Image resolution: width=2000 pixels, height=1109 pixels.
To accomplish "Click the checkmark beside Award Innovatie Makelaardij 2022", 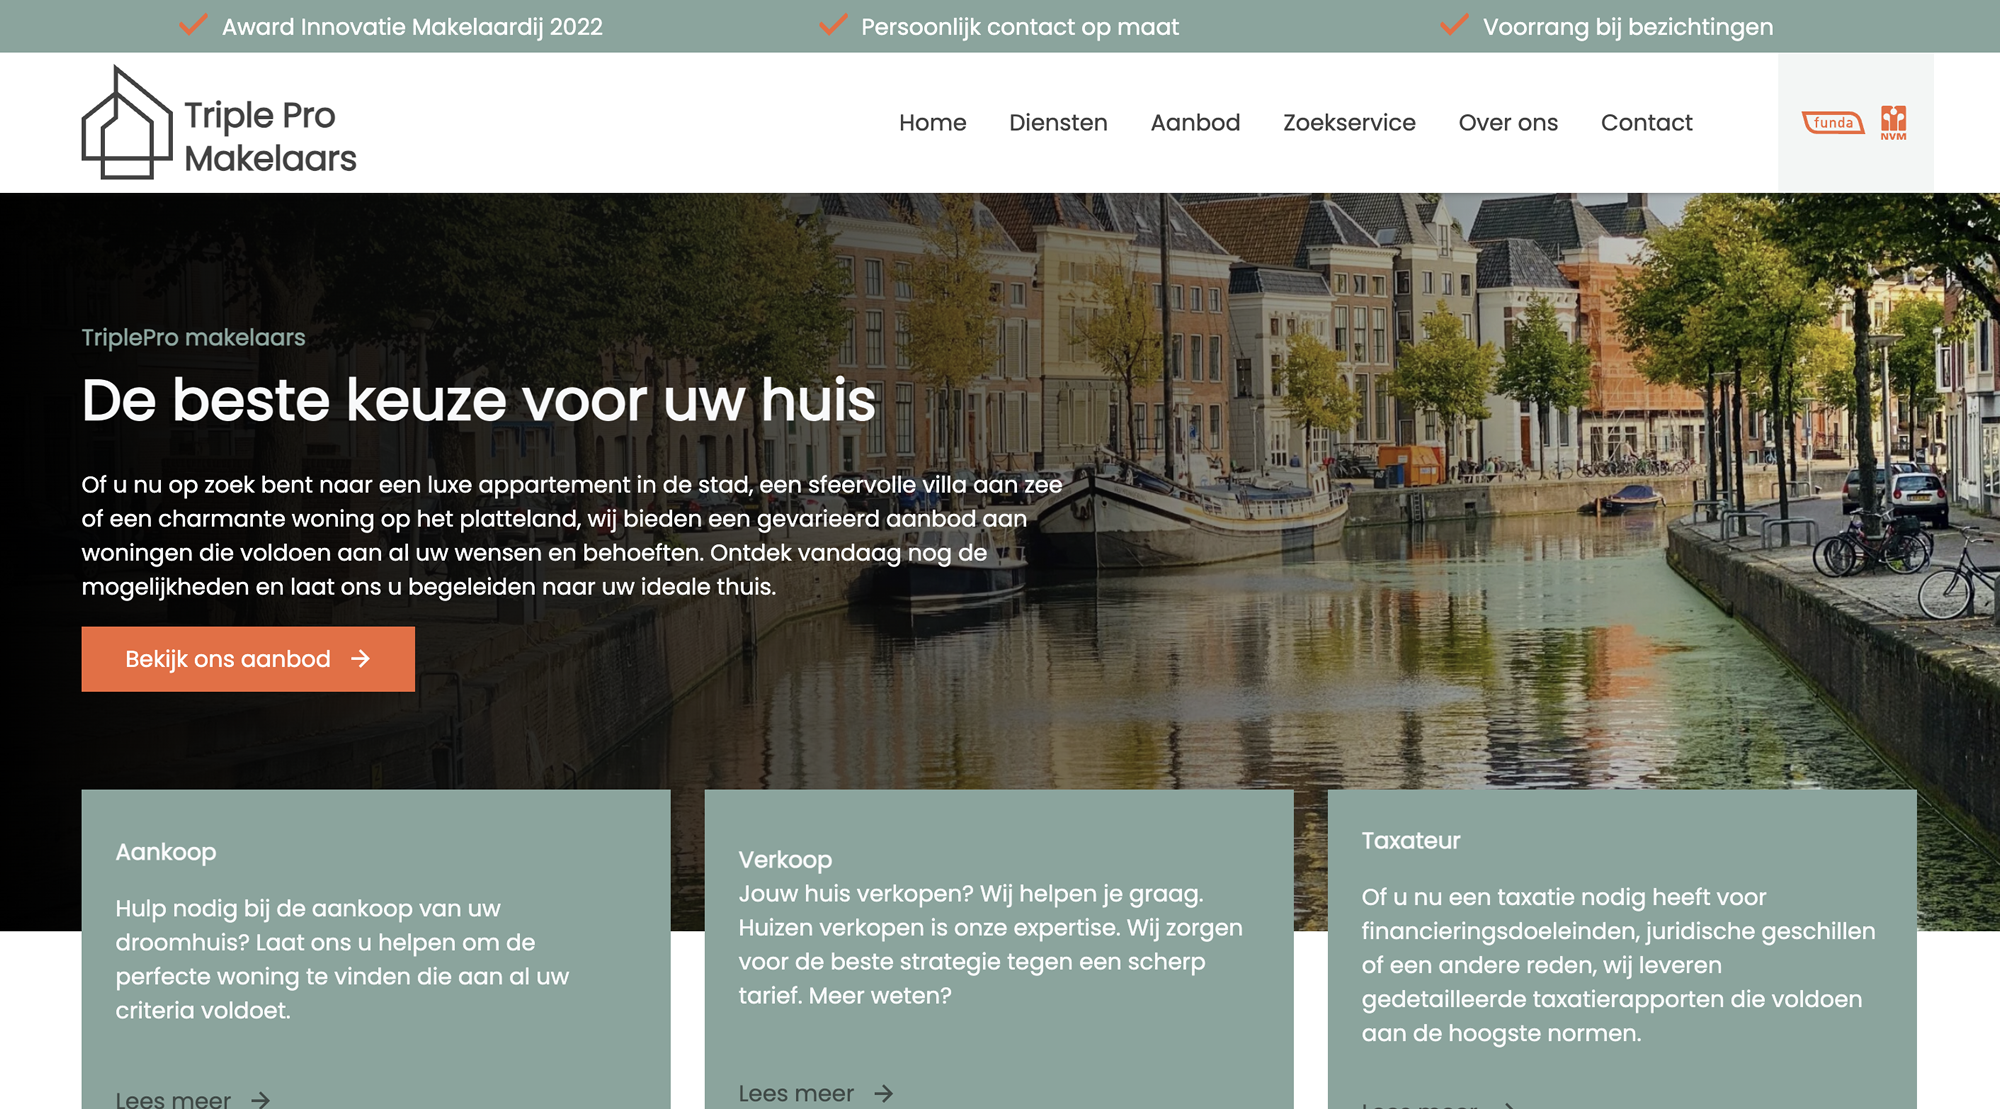I will [x=192, y=26].
